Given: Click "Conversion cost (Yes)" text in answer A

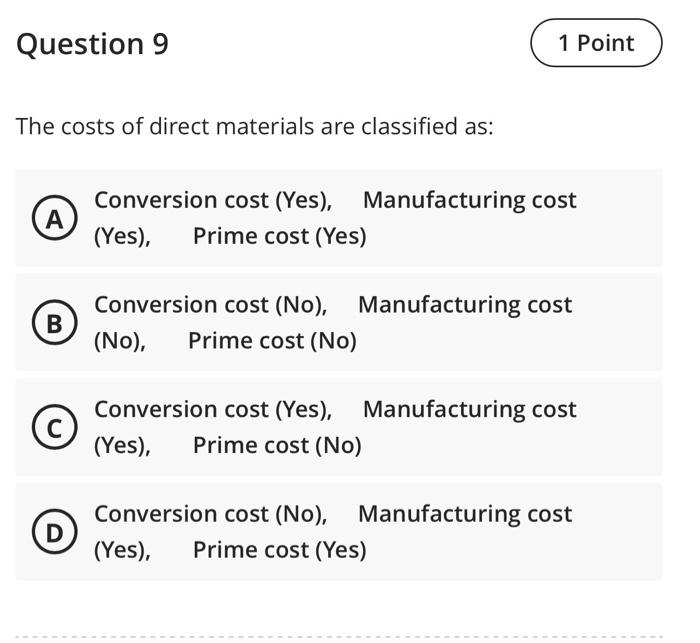Looking at the screenshot, I should (212, 200).
